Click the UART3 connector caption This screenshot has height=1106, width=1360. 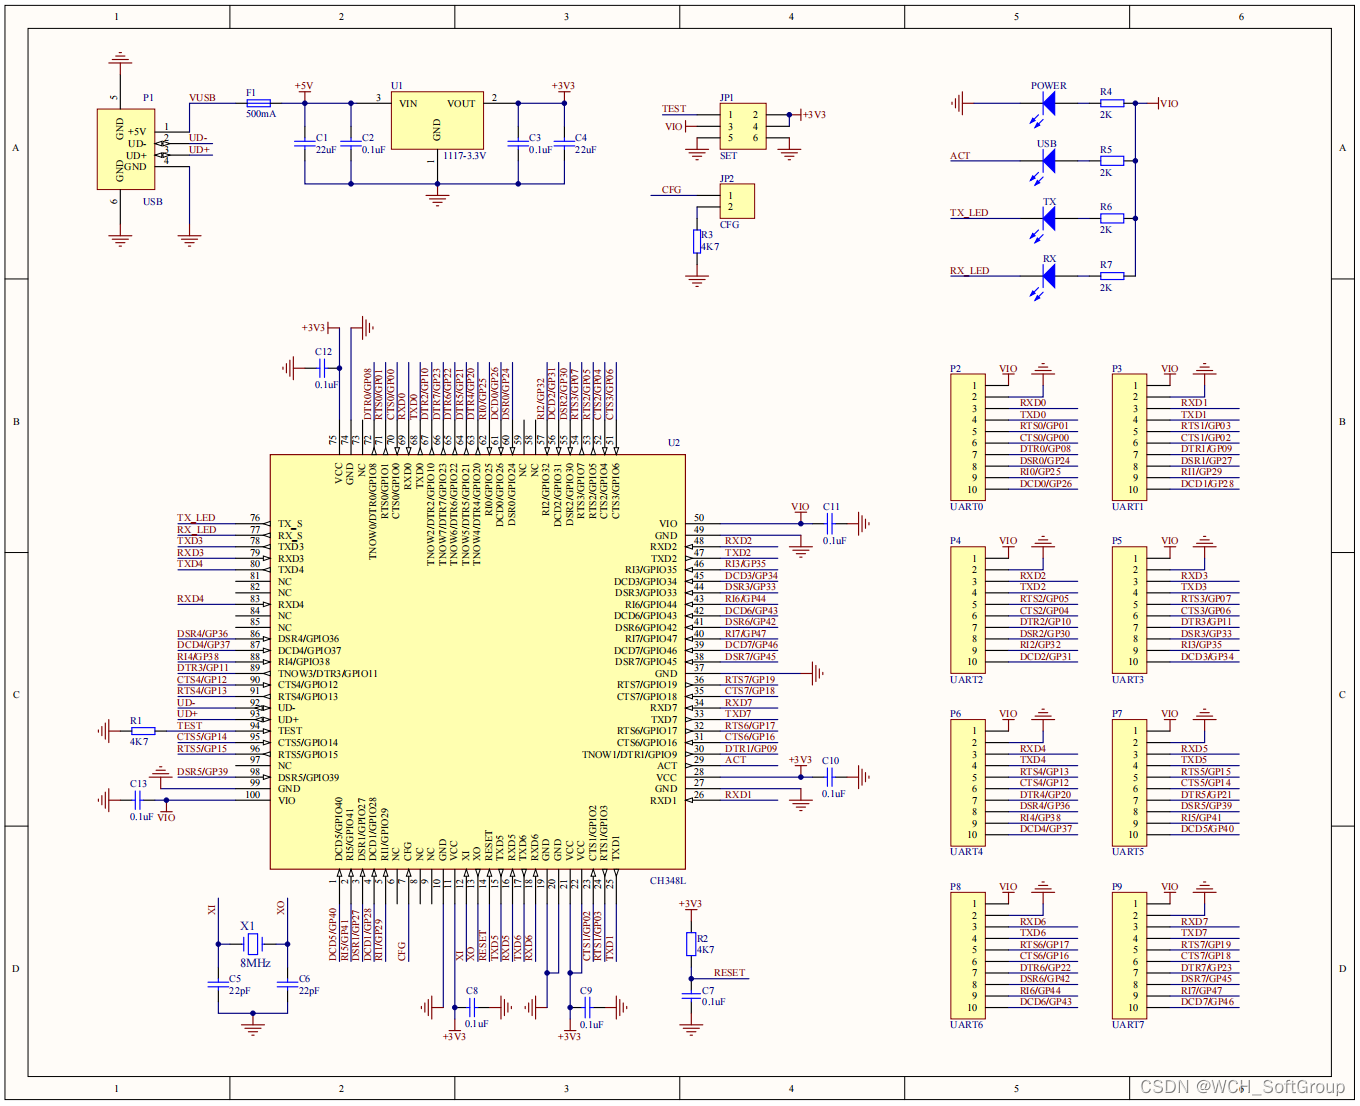coord(1128,680)
